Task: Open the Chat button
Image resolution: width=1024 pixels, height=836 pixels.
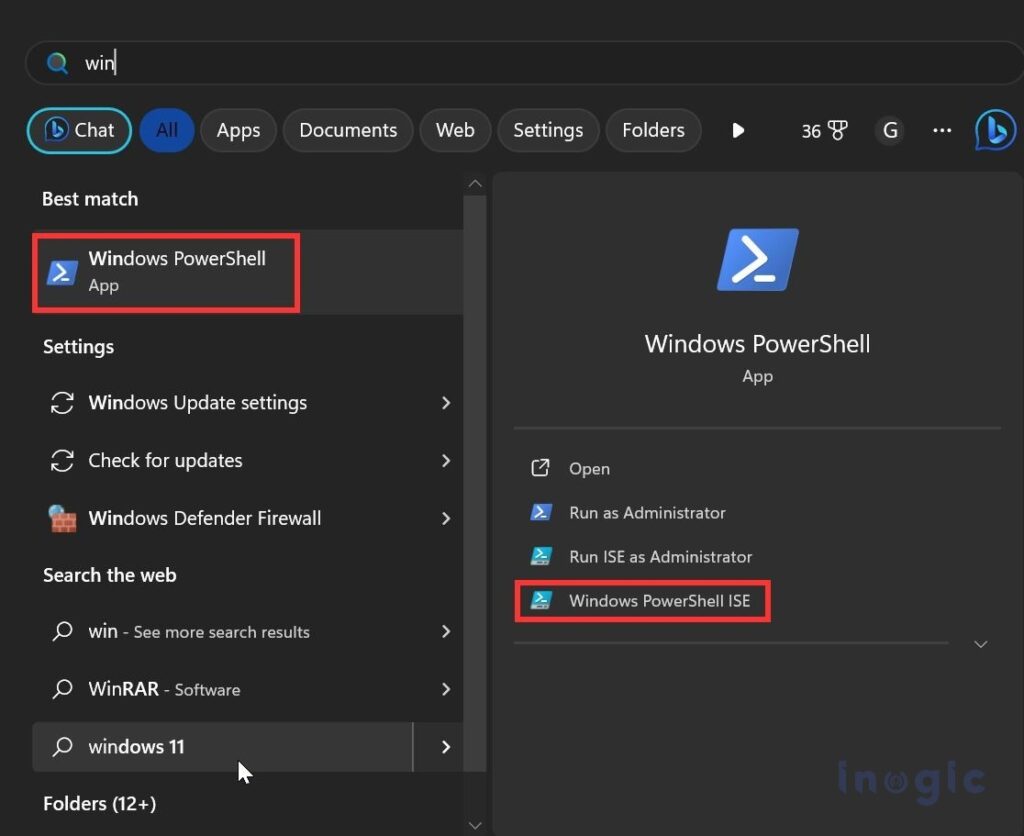Action: [79, 131]
